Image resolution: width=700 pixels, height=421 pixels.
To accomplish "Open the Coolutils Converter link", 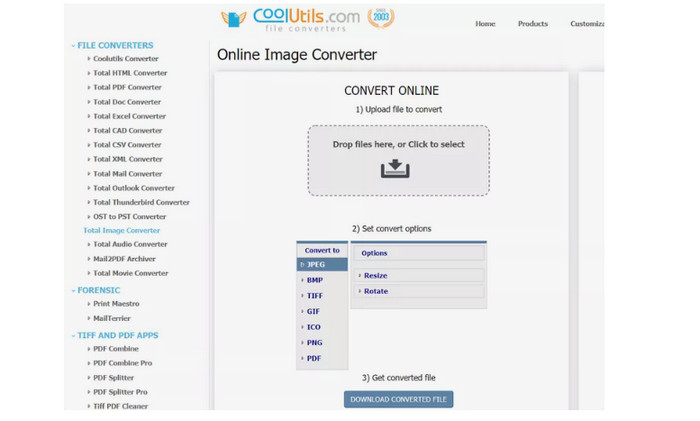I will tap(125, 58).
